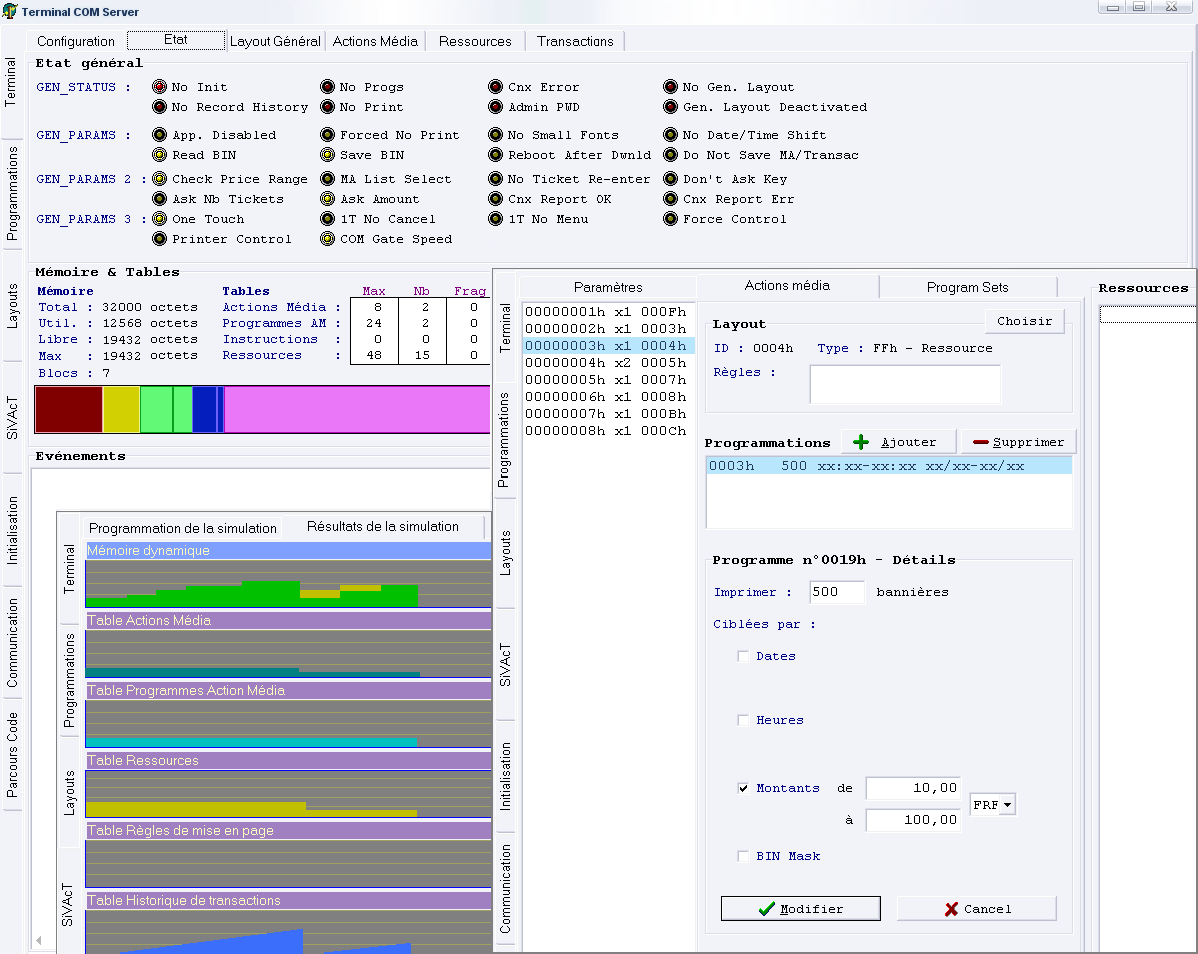Click the red X icon on Cancel
The width and height of the screenshot is (1198, 954).
pos(951,909)
